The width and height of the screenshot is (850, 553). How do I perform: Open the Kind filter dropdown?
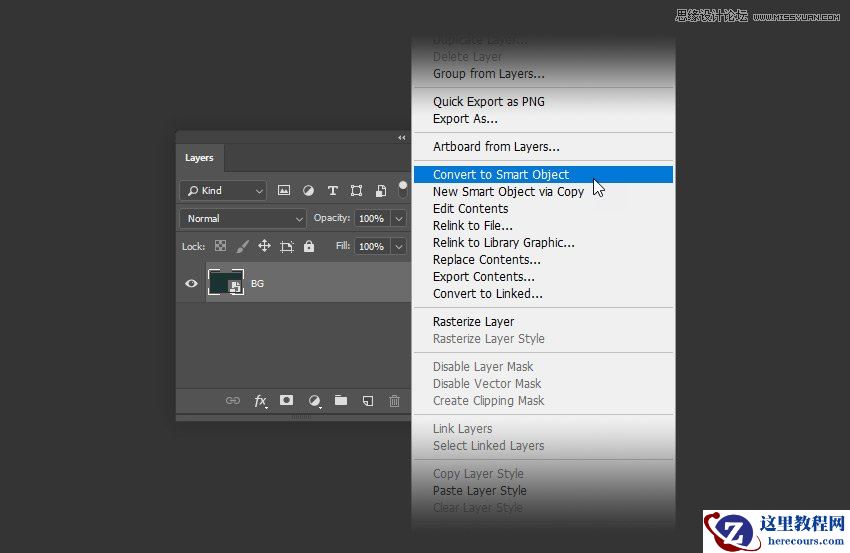(x=223, y=190)
